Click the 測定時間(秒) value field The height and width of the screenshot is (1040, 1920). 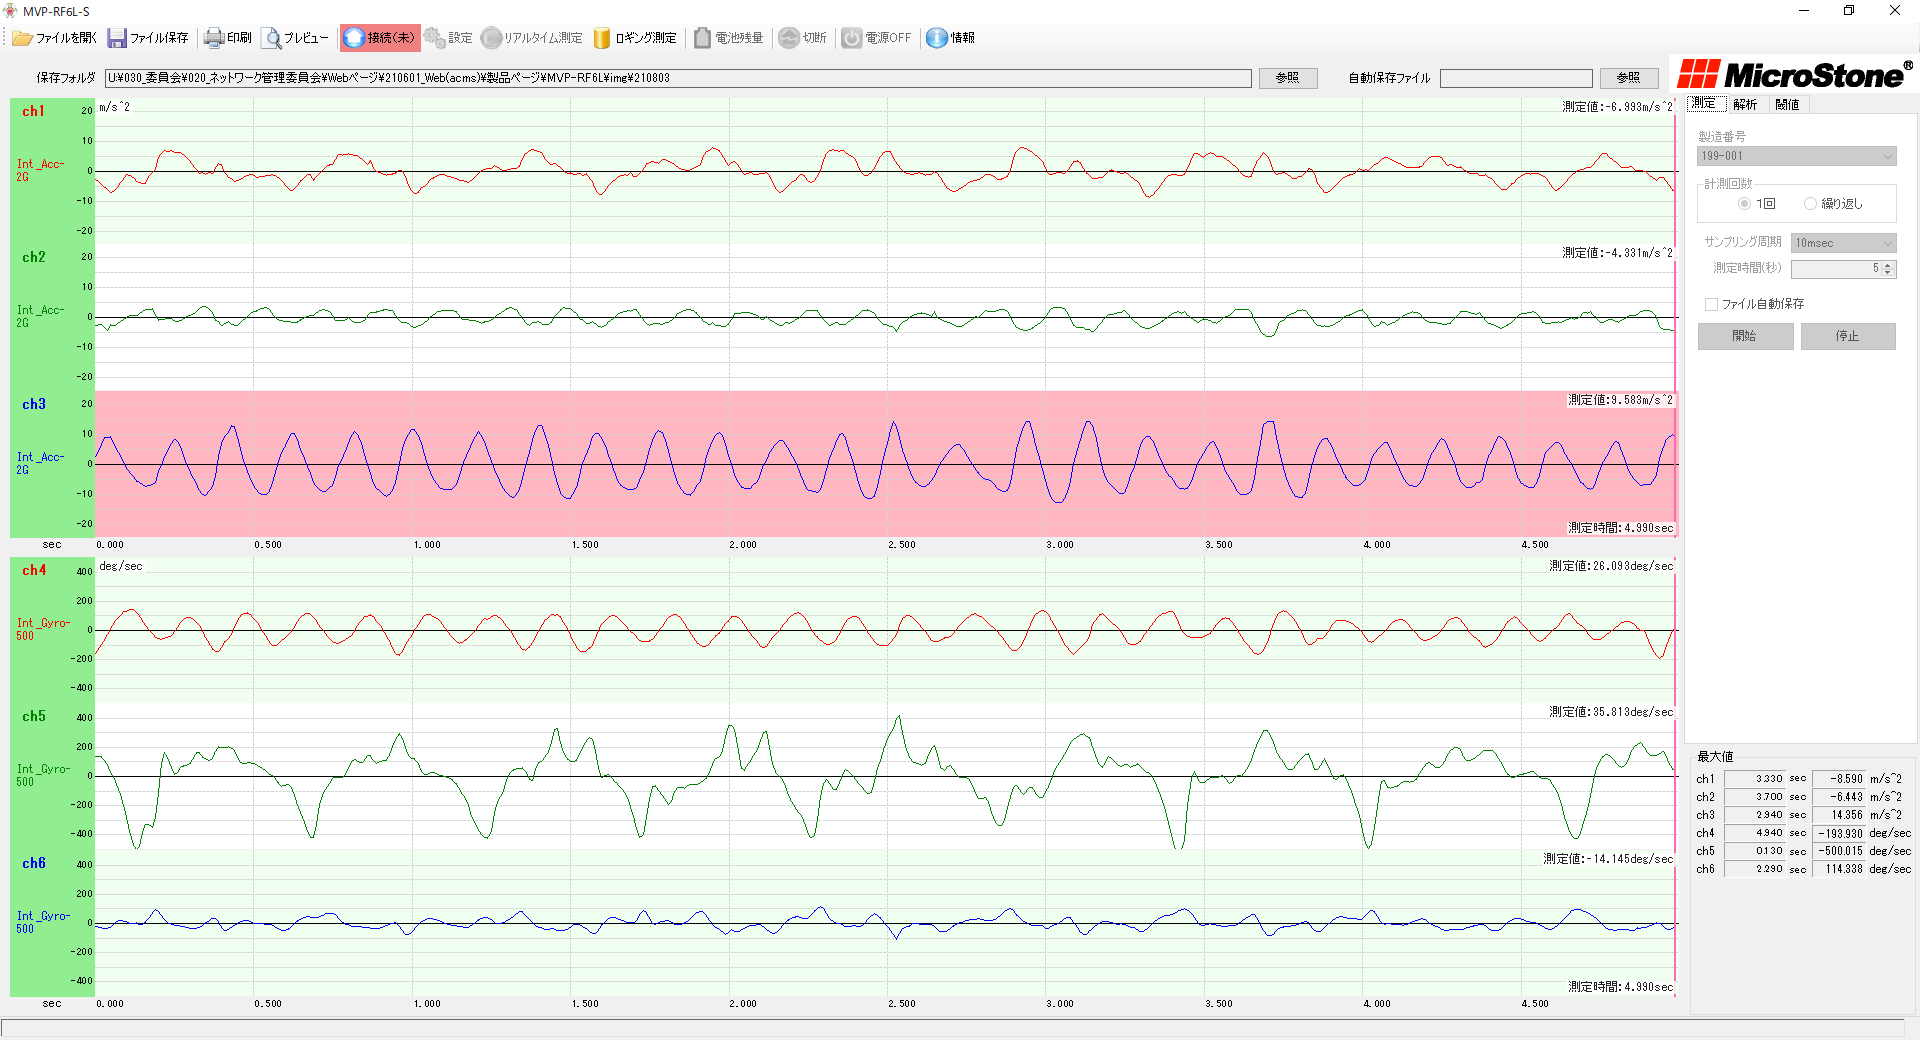point(1837,269)
